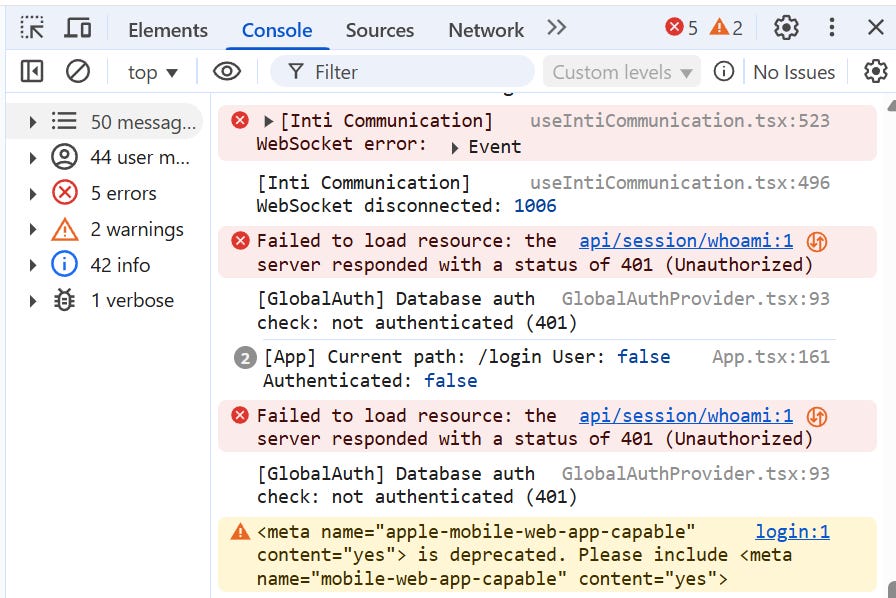Open the Custom levels dropdown
Image resolution: width=896 pixels, height=598 pixels.
[x=622, y=72]
